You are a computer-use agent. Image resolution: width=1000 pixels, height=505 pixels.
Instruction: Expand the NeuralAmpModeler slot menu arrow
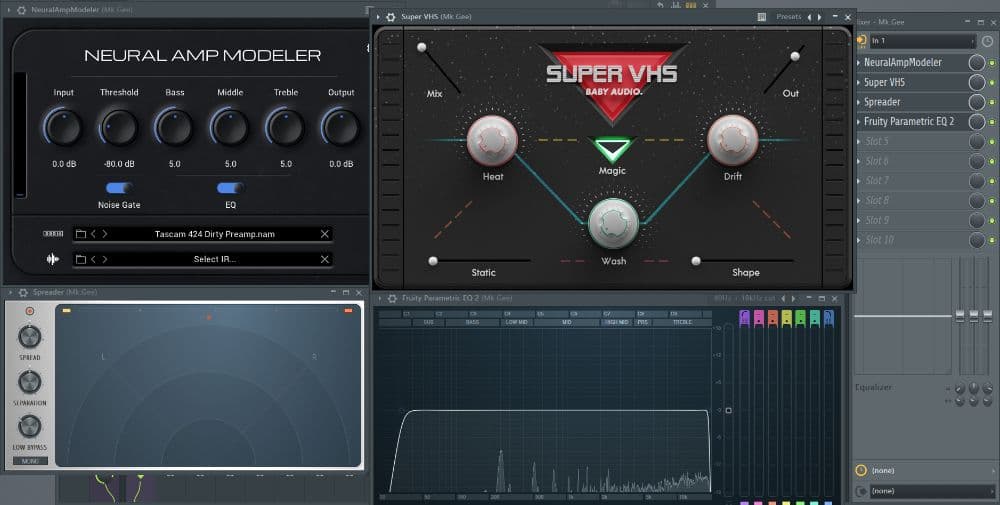coord(858,62)
